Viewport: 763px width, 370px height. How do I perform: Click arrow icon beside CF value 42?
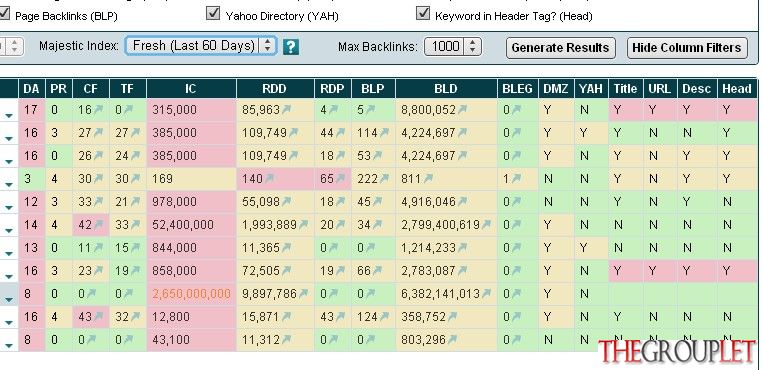pyautogui.click(x=99, y=224)
